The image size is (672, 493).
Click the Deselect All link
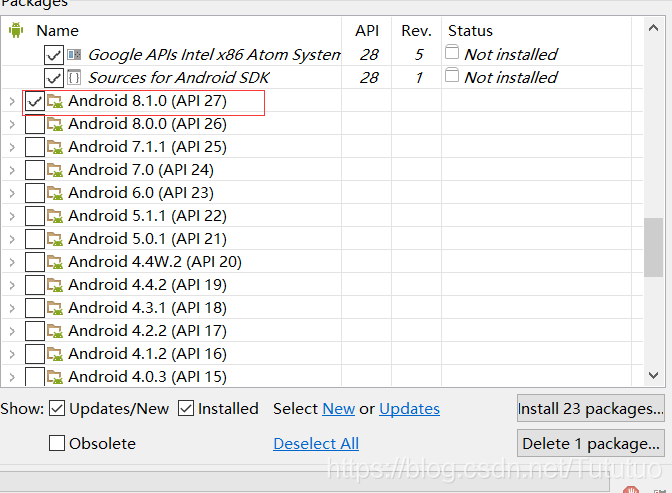point(316,444)
